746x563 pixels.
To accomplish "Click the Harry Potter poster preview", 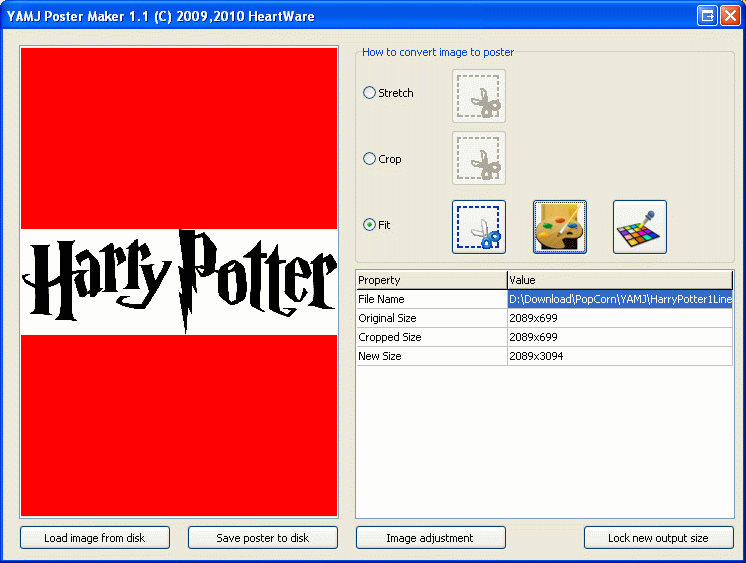I will click(x=179, y=282).
